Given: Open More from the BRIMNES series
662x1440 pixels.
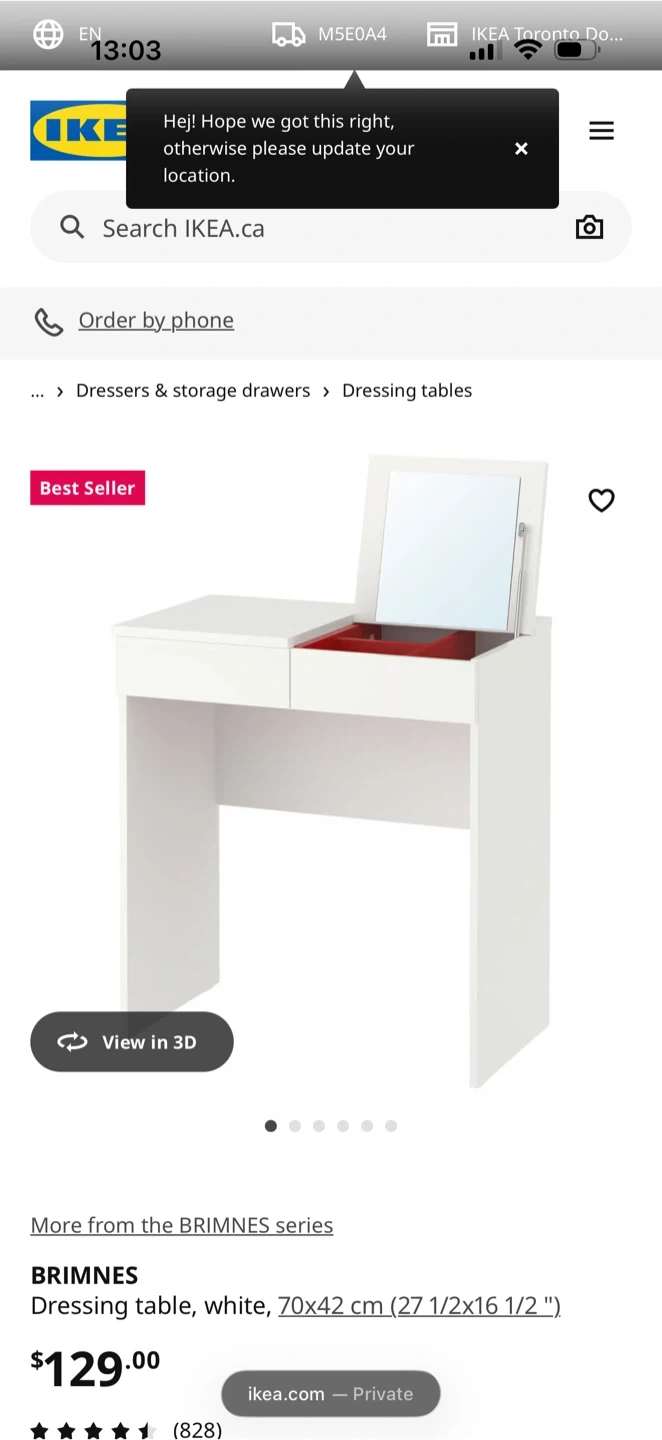Looking at the screenshot, I should [x=182, y=1225].
